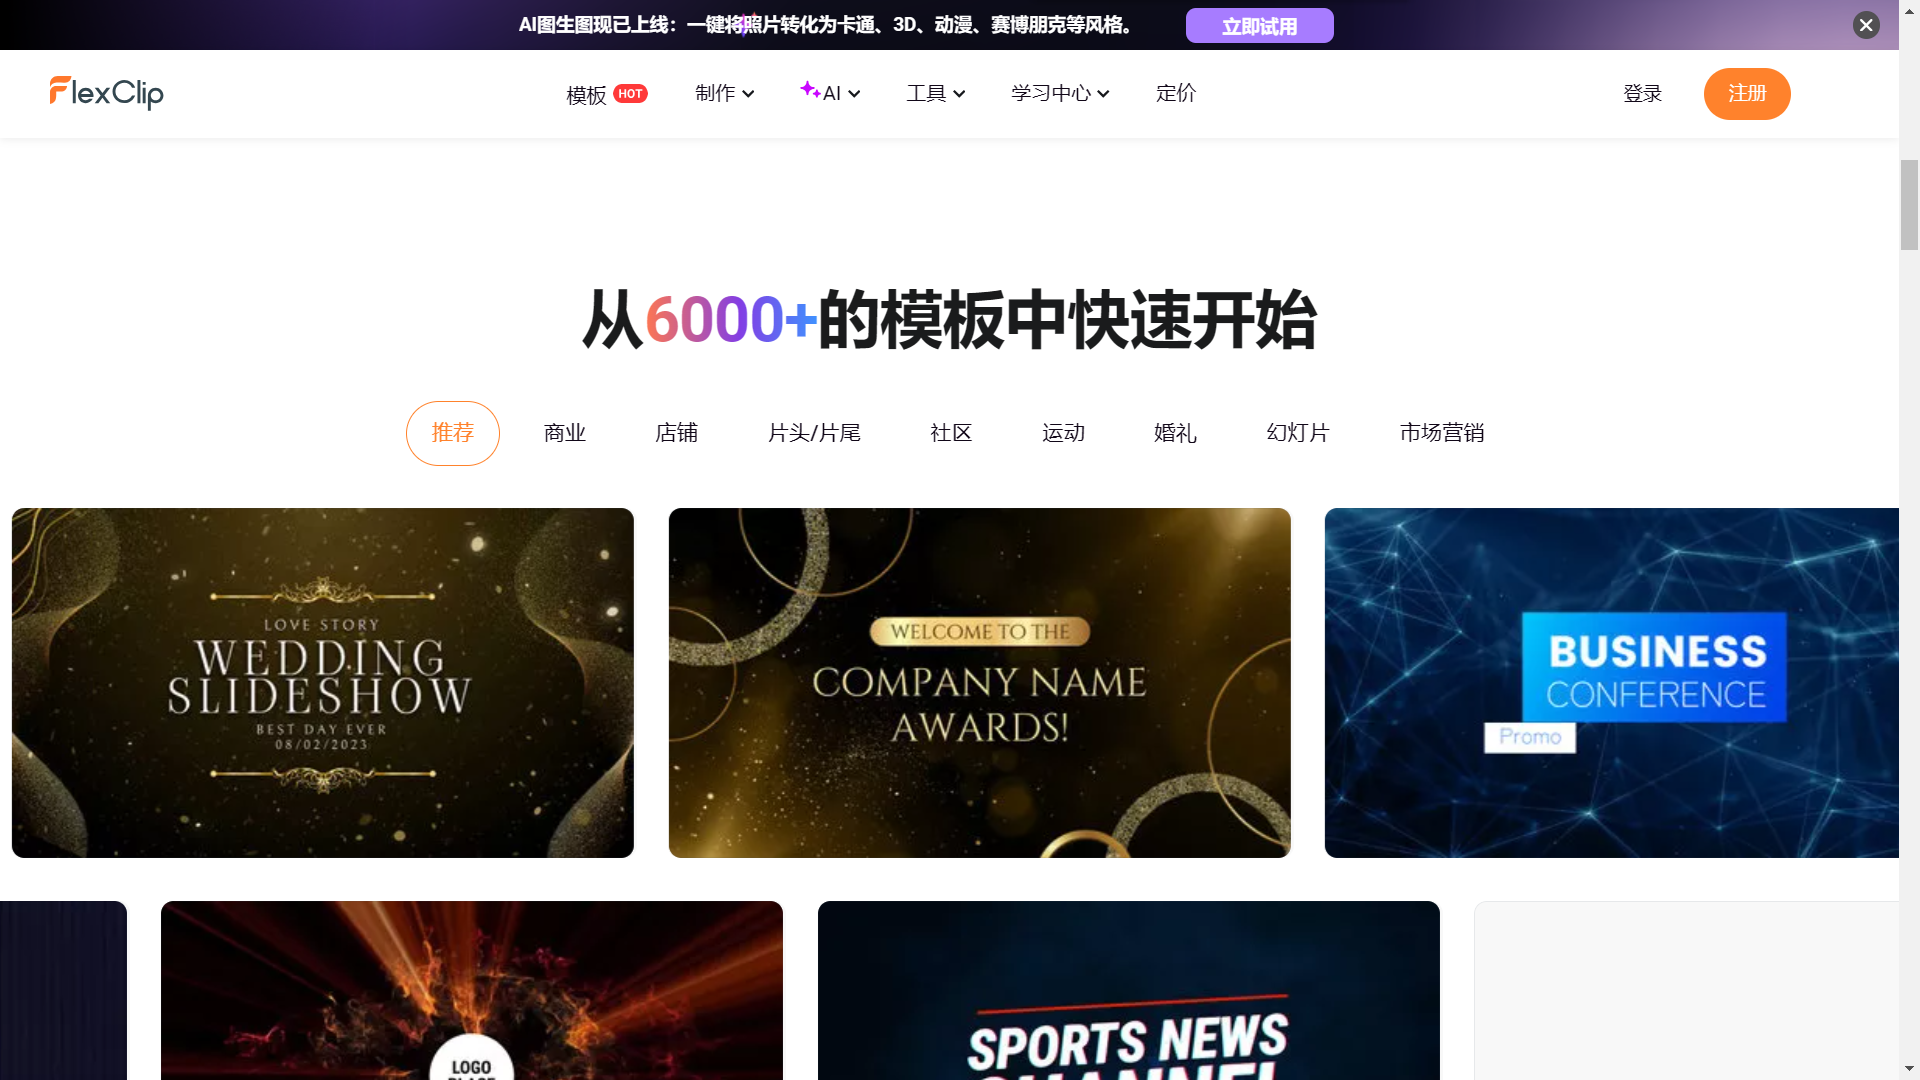Click the 工具 chevron arrow
The image size is (1920, 1080).
tap(959, 94)
